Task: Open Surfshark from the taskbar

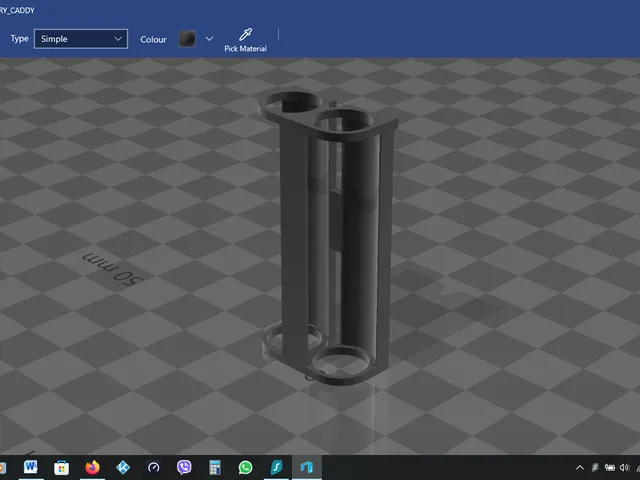Action: click(276, 467)
